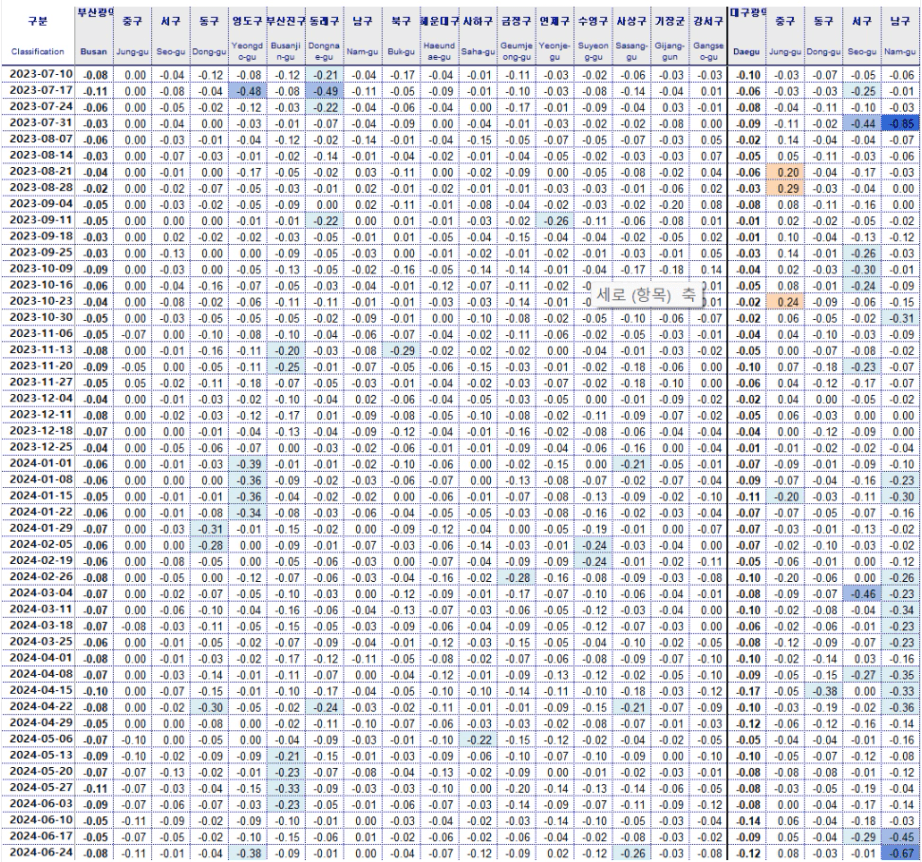922x862 pixels.
Task: Select the -0.22 Saha-gu cell for 2024-05-06
Action: tap(477, 739)
